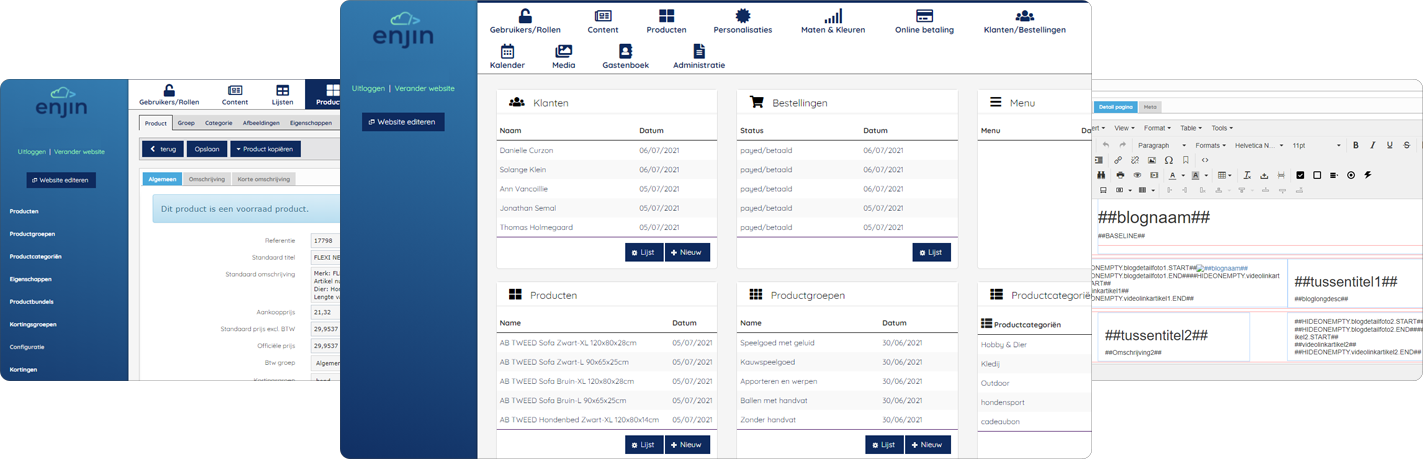Image resolution: width=1423 pixels, height=459 pixels.
Task: Open source code icon in editor
Action: click(1205, 160)
